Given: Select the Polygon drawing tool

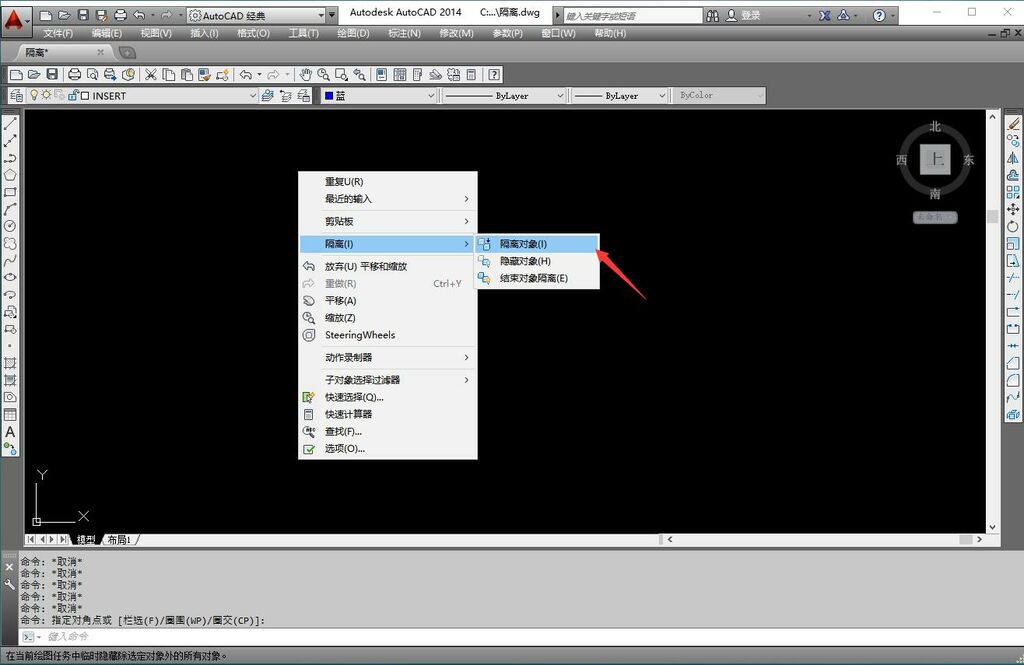Looking at the screenshot, I should [x=10, y=175].
